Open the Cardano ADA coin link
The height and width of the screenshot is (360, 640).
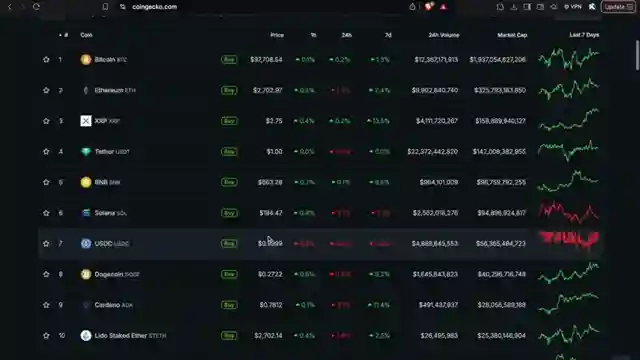(113, 305)
